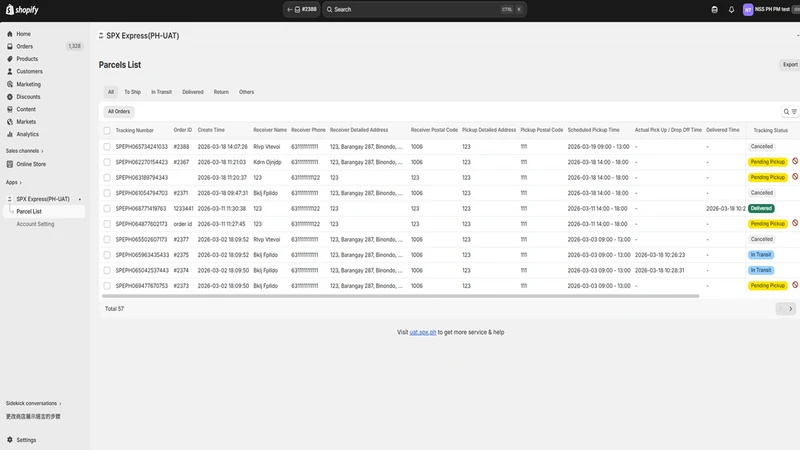Switch to the In Transit tab
Screen dimensions: 800x450
(x=161, y=92)
